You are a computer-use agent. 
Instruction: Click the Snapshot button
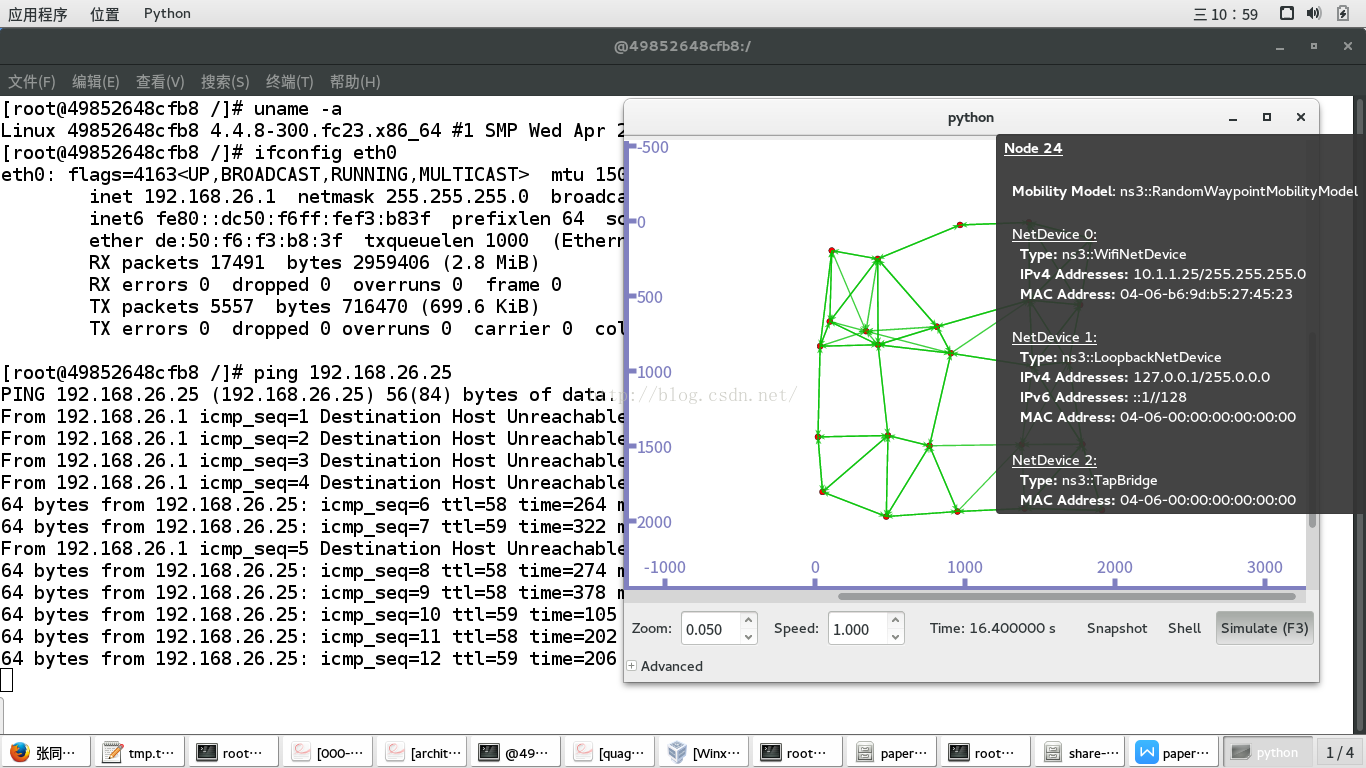pyautogui.click(x=1117, y=628)
